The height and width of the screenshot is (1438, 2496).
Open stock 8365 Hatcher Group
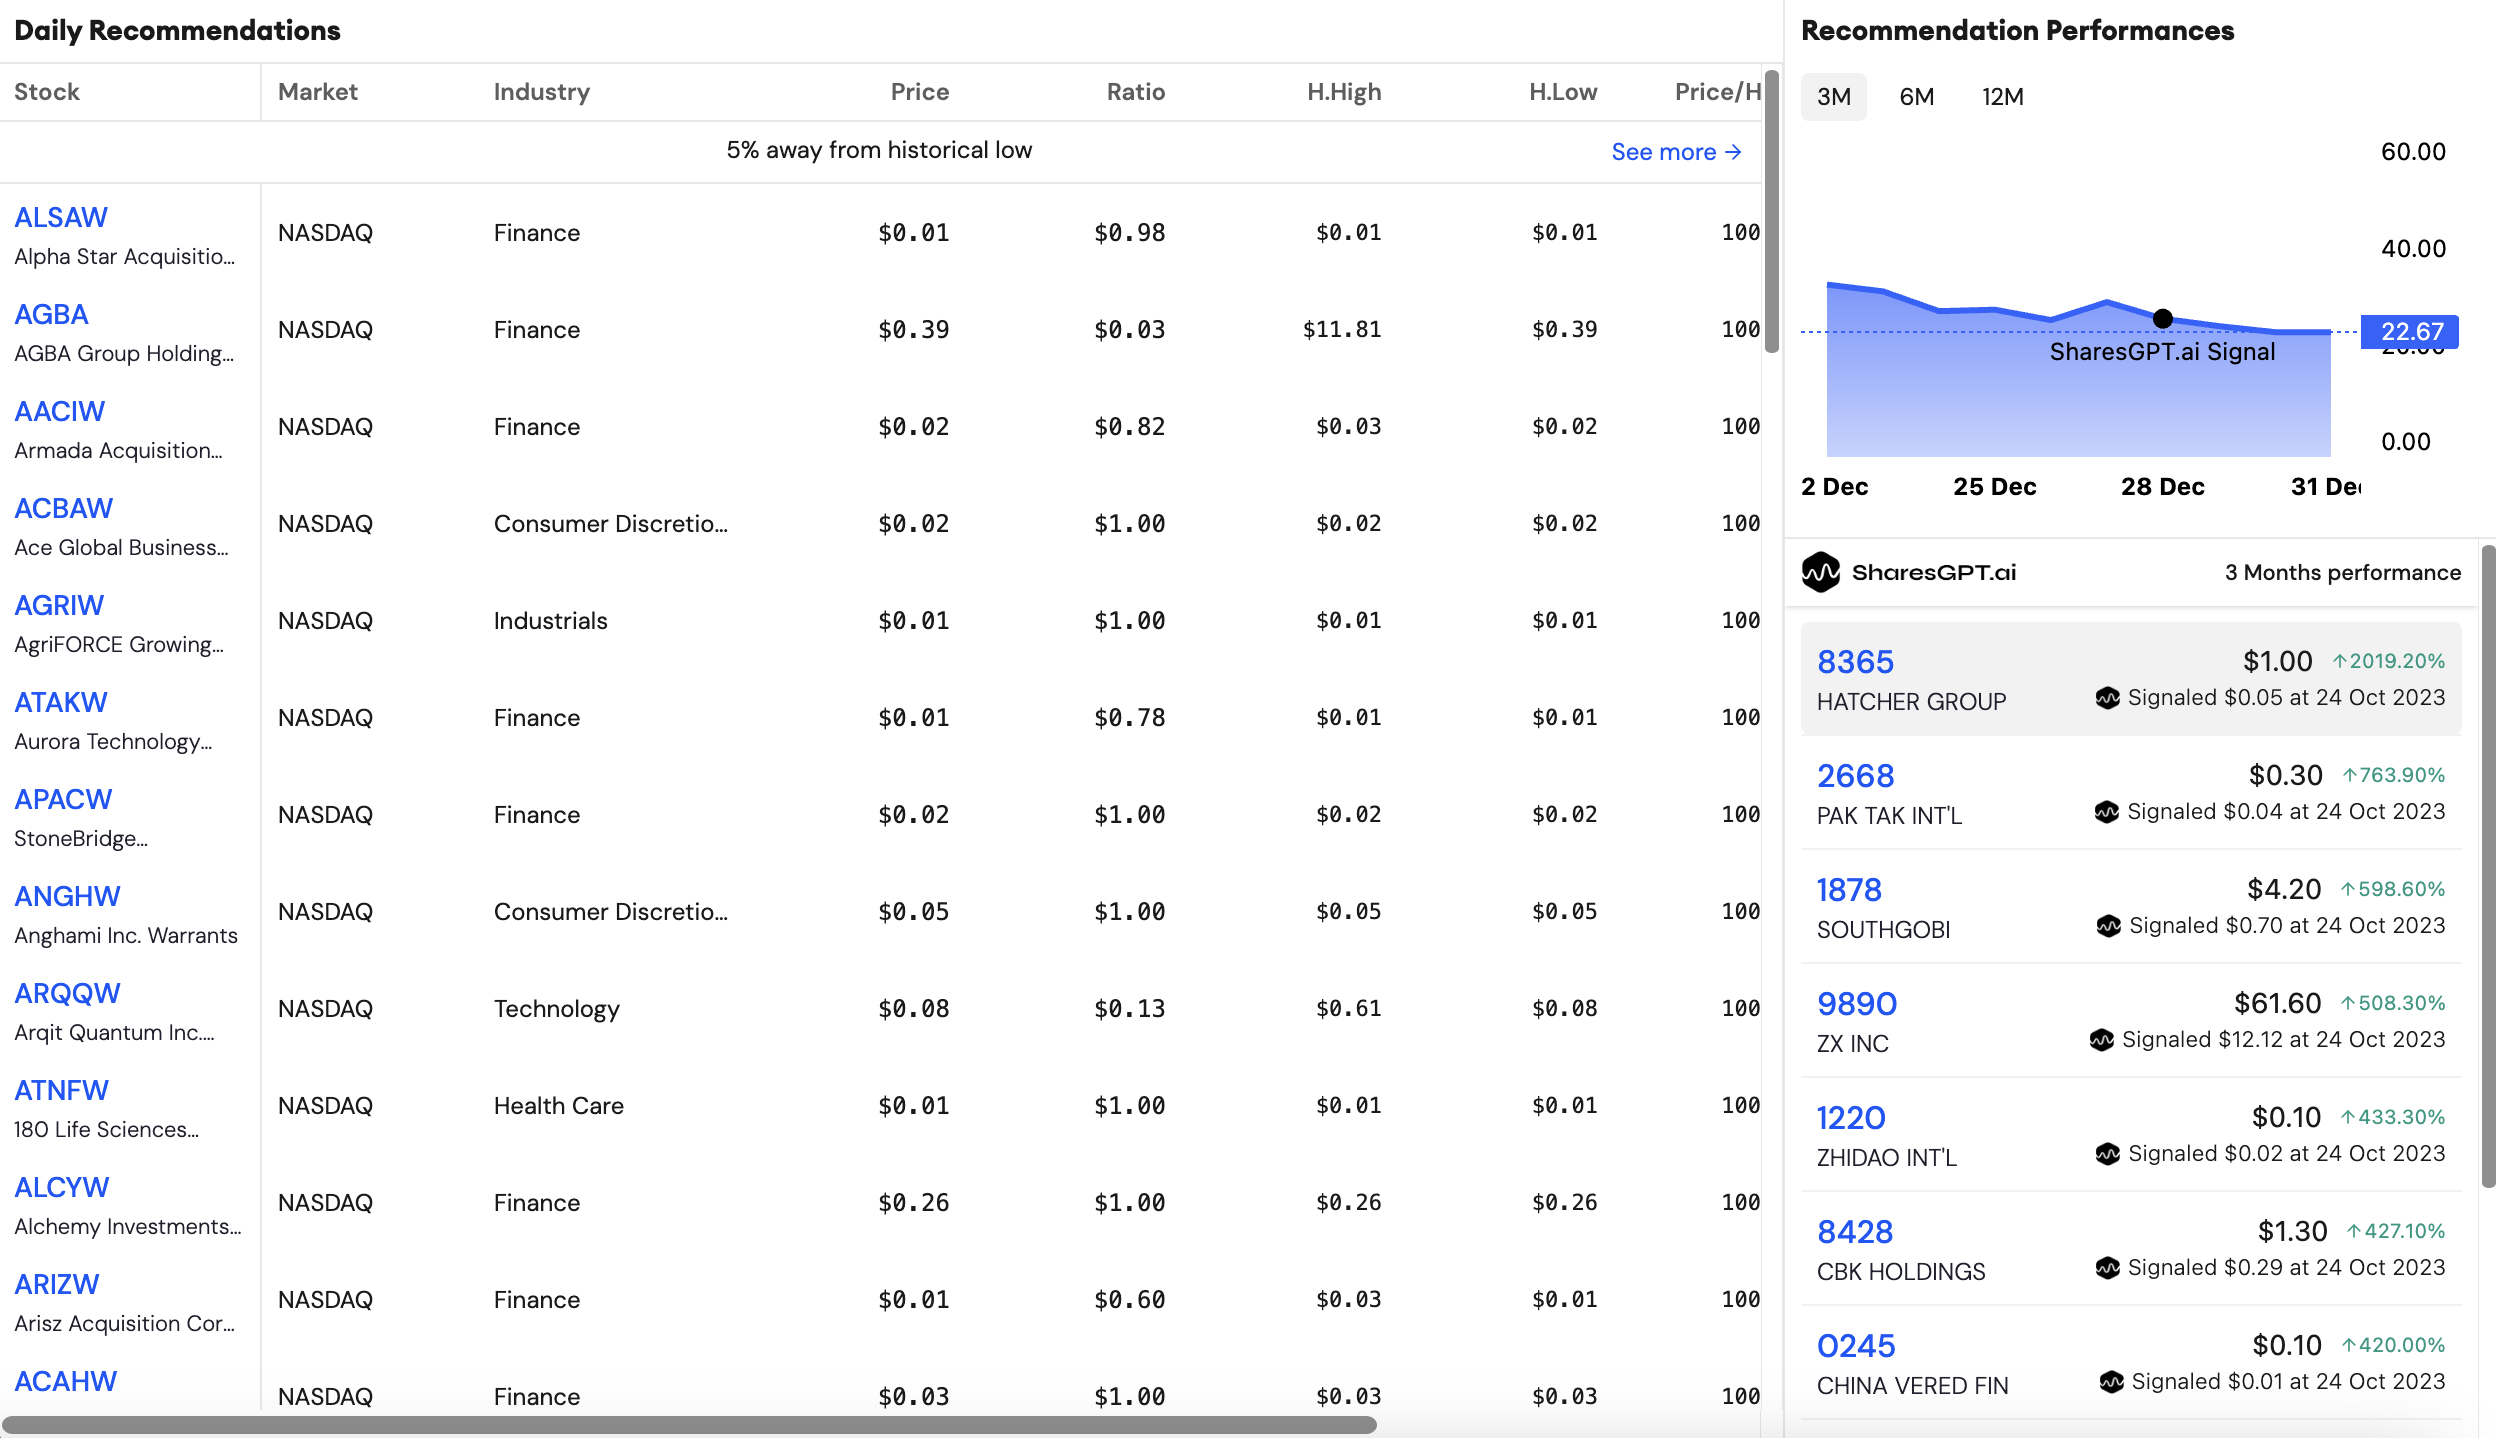pos(1855,662)
